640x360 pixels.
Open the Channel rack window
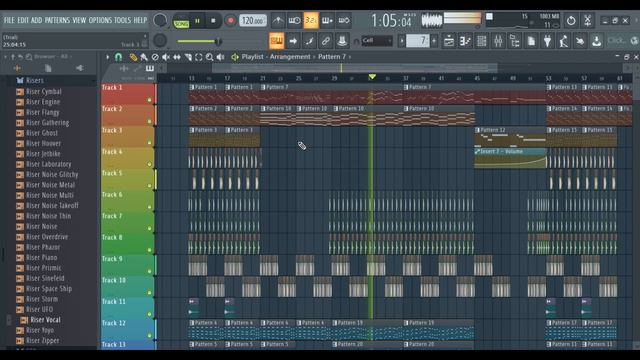tap(482, 41)
